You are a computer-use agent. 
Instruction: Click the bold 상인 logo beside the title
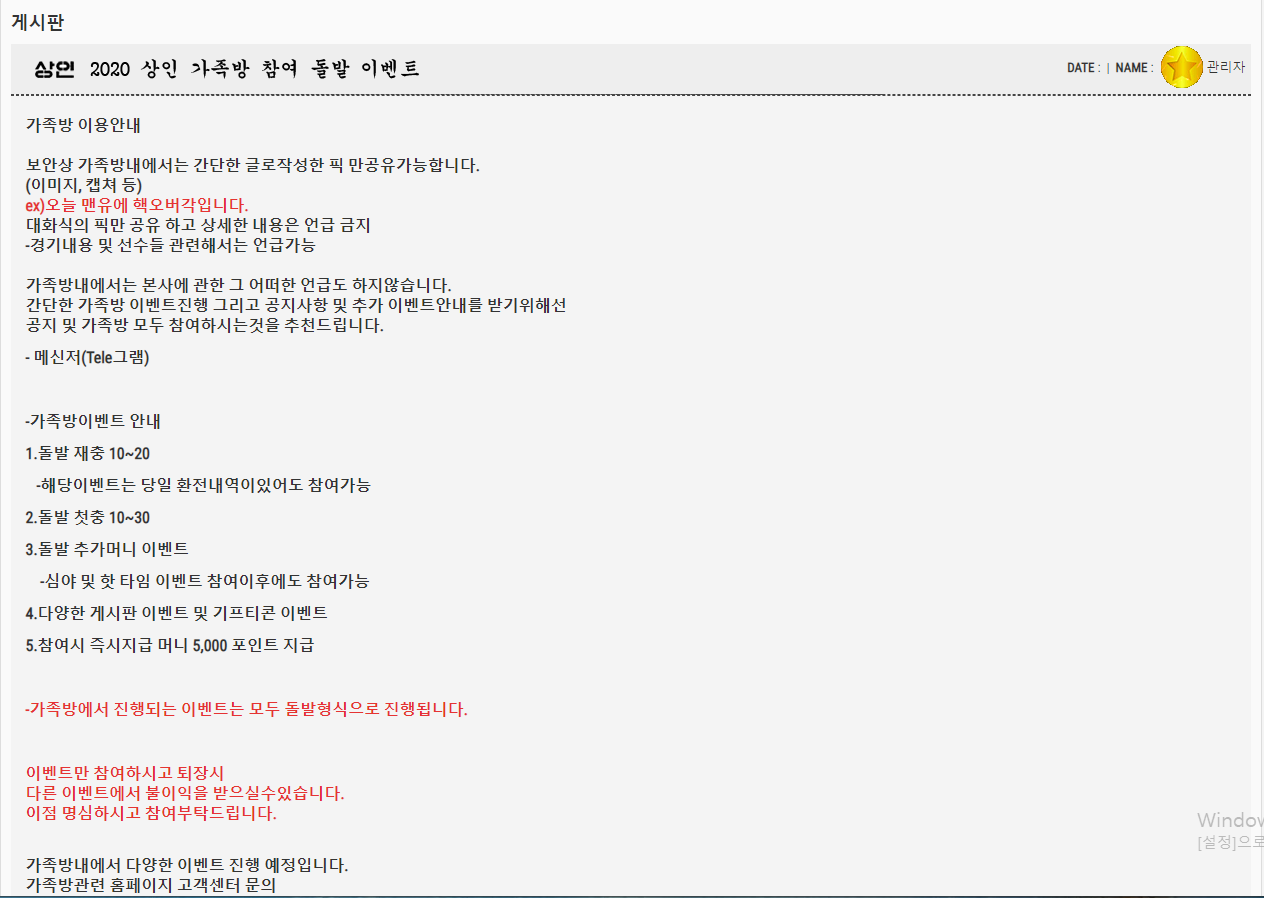point(55,69)
